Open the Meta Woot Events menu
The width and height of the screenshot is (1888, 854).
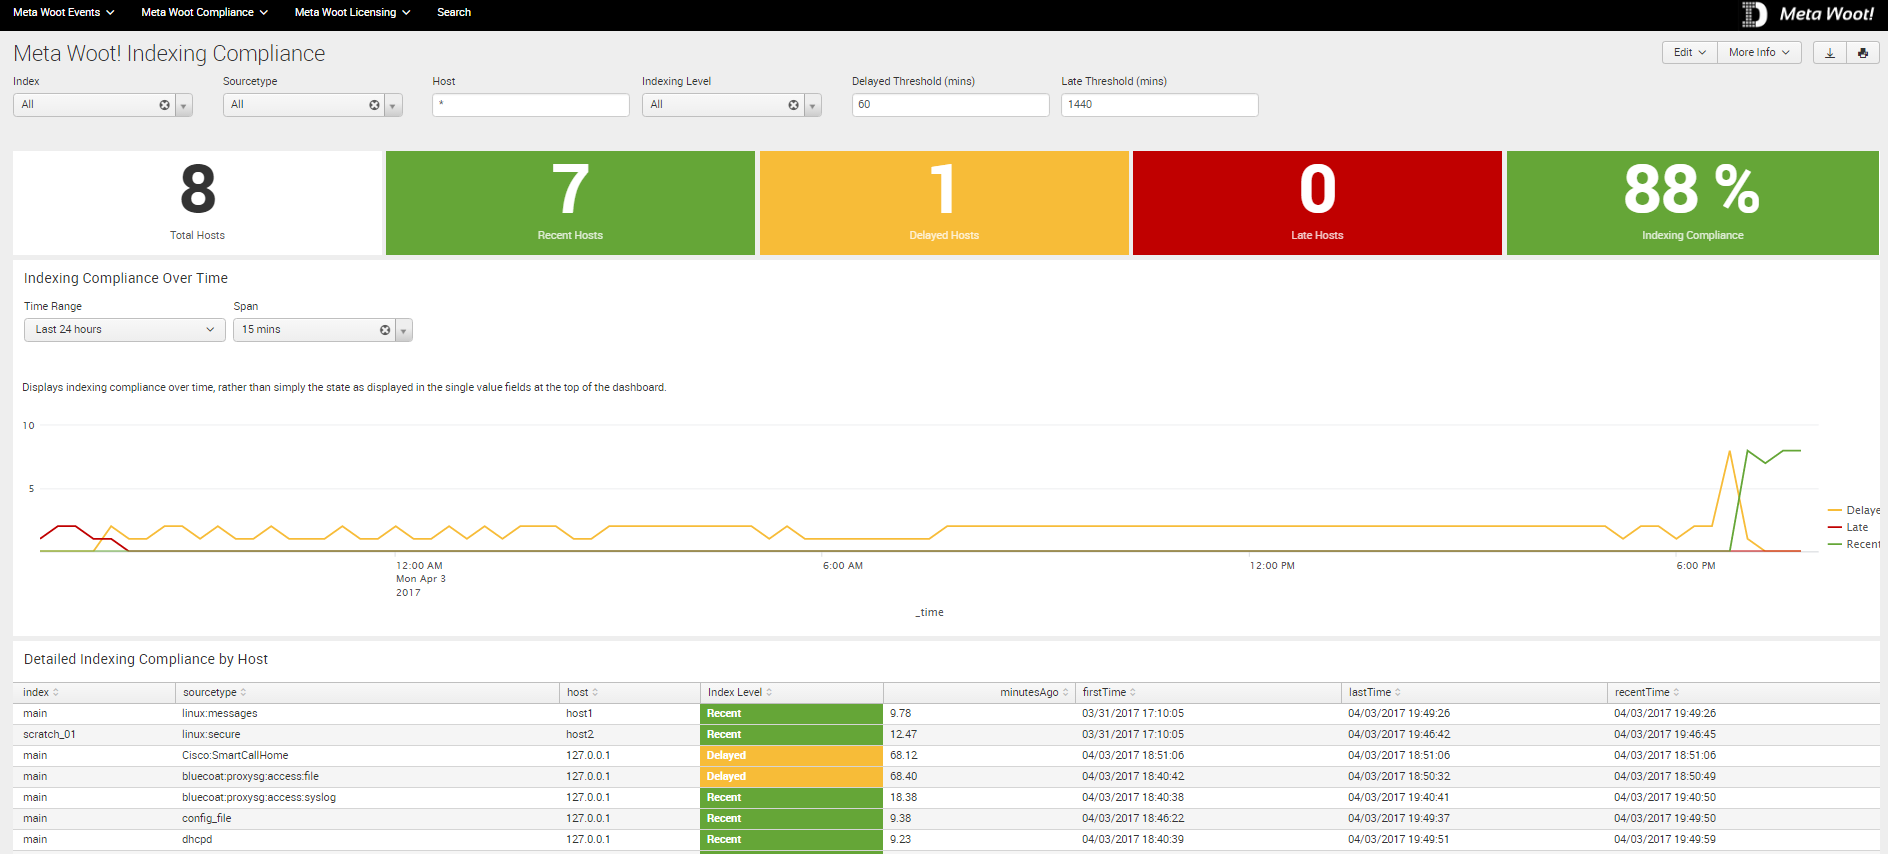tap(63, 13)
